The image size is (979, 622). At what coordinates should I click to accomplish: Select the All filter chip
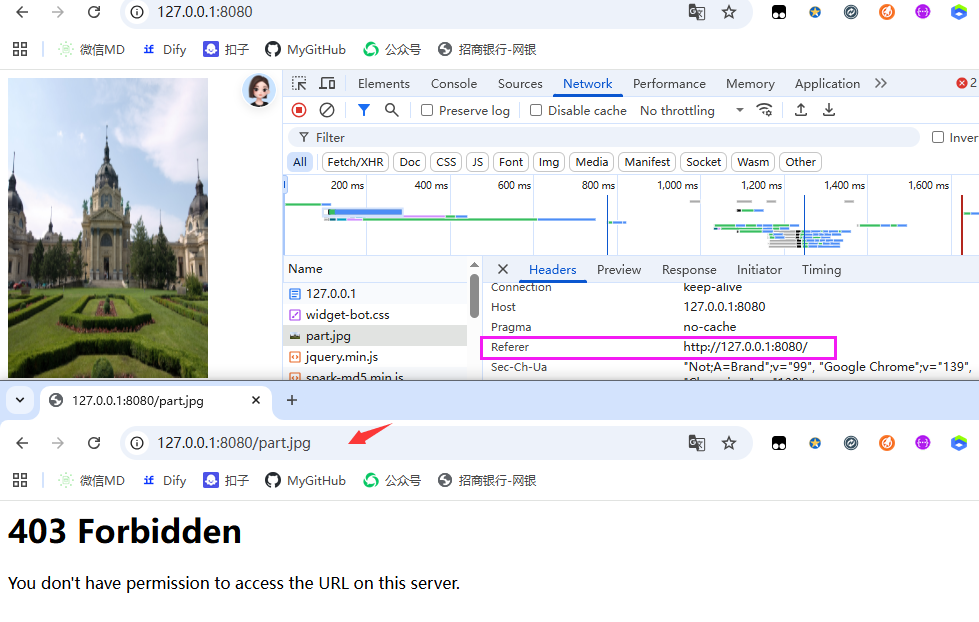coord(300,162)
